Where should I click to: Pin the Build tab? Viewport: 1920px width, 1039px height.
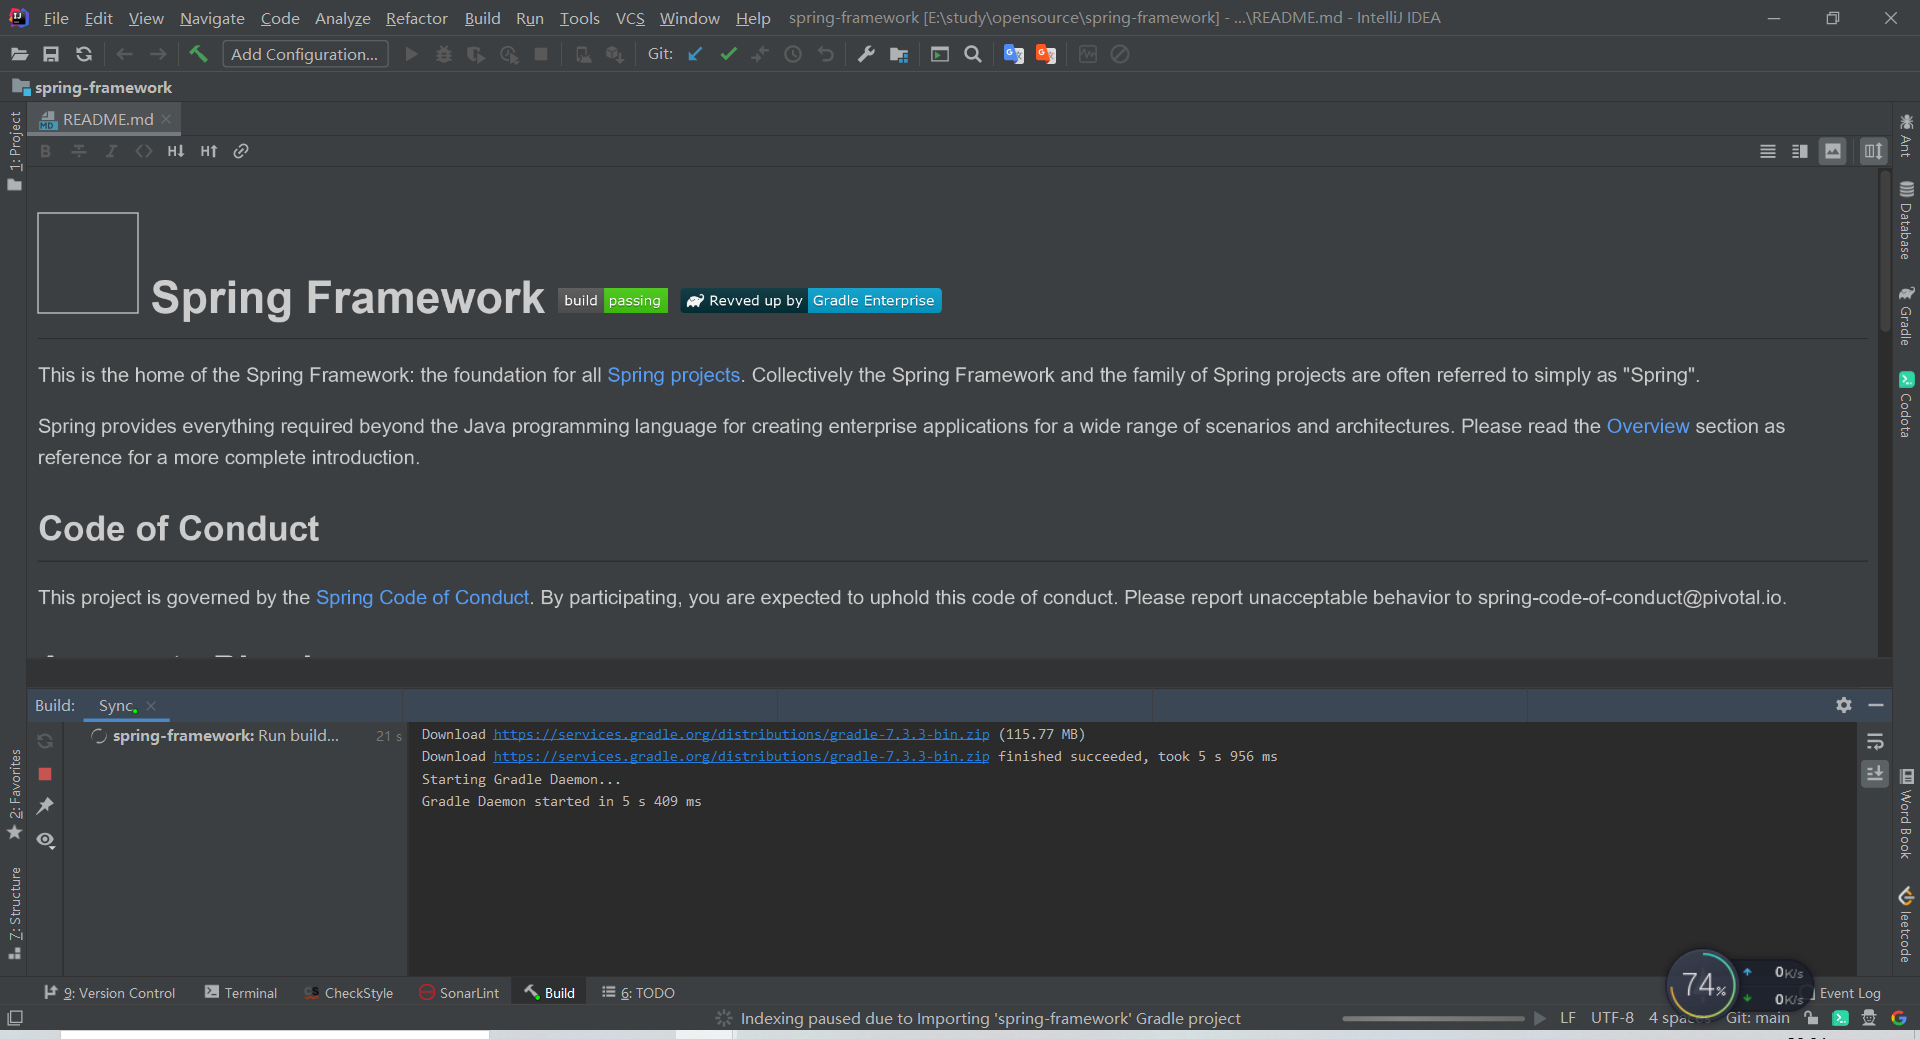pyautogui.click(x=45, y=806)
